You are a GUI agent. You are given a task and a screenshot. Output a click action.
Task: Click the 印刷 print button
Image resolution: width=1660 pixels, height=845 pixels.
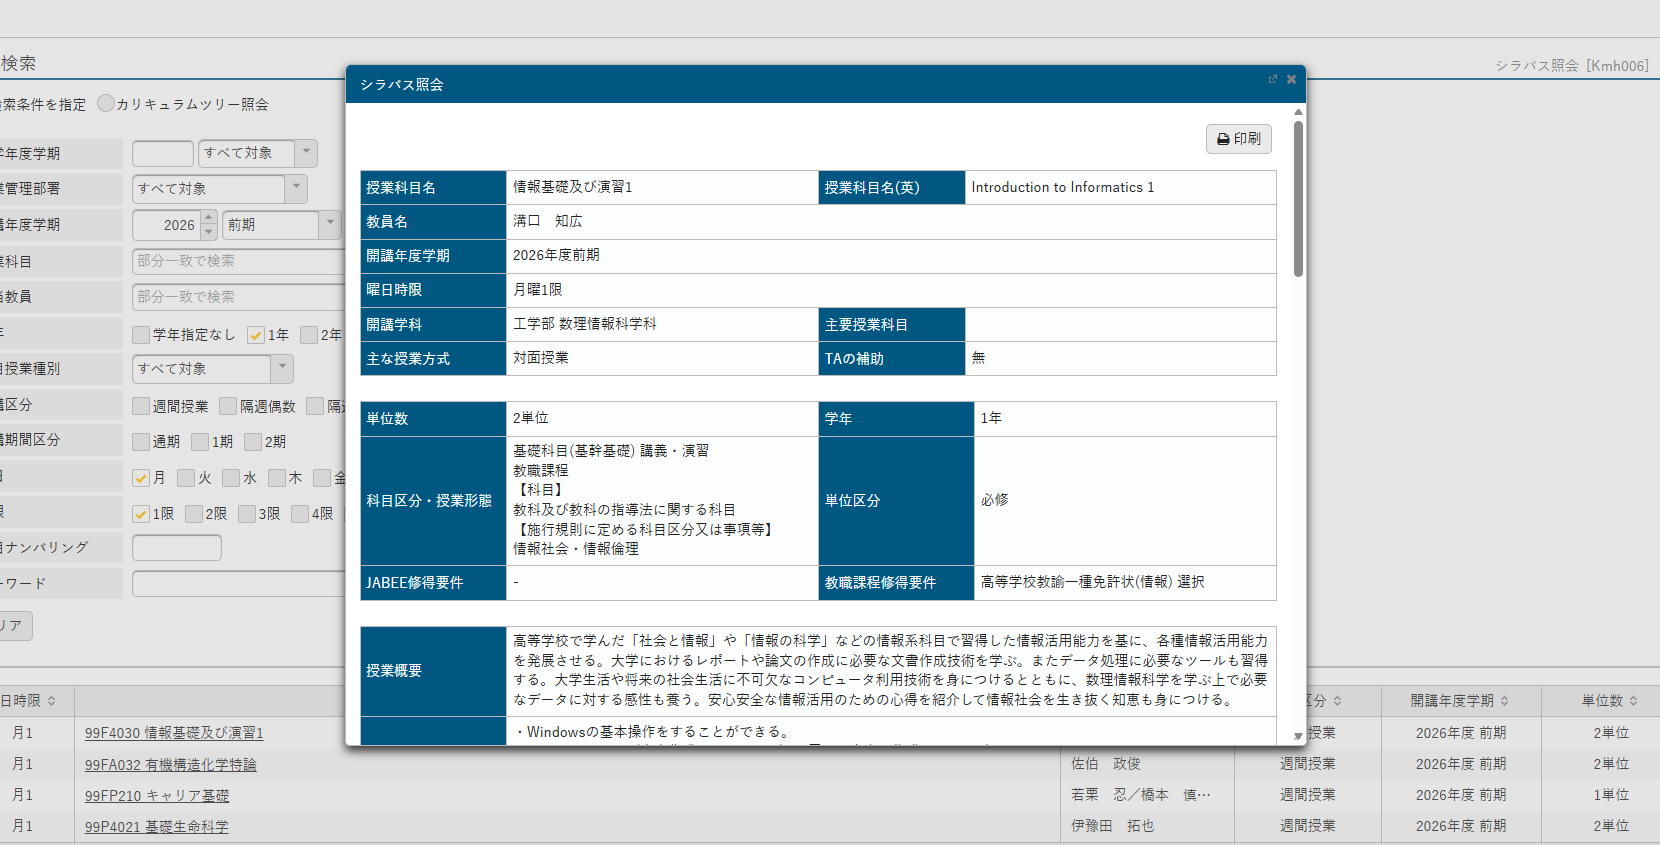click(1238, 139)
